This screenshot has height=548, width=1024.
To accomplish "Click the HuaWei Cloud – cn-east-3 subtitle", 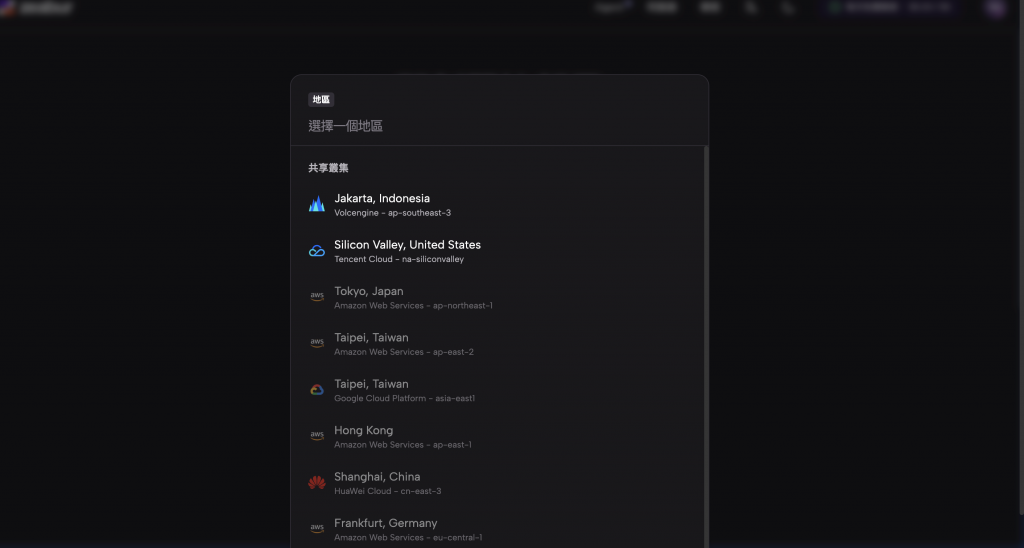I will tap(388, 491).
